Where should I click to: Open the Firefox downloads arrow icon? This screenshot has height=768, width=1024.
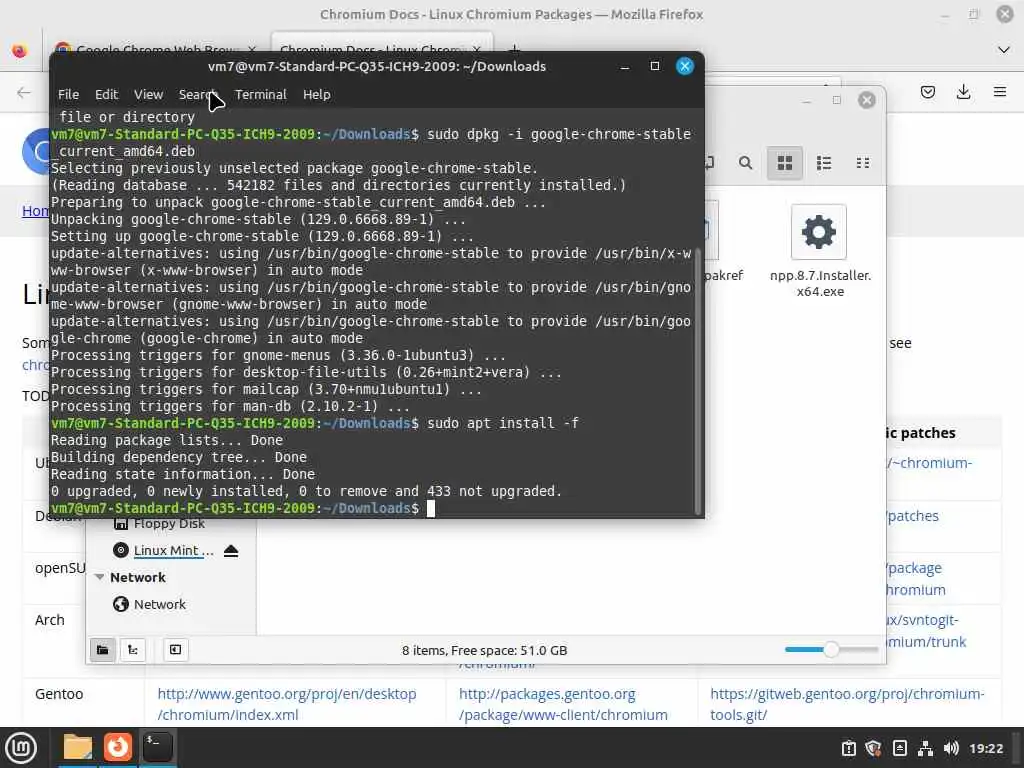point(963,92)
